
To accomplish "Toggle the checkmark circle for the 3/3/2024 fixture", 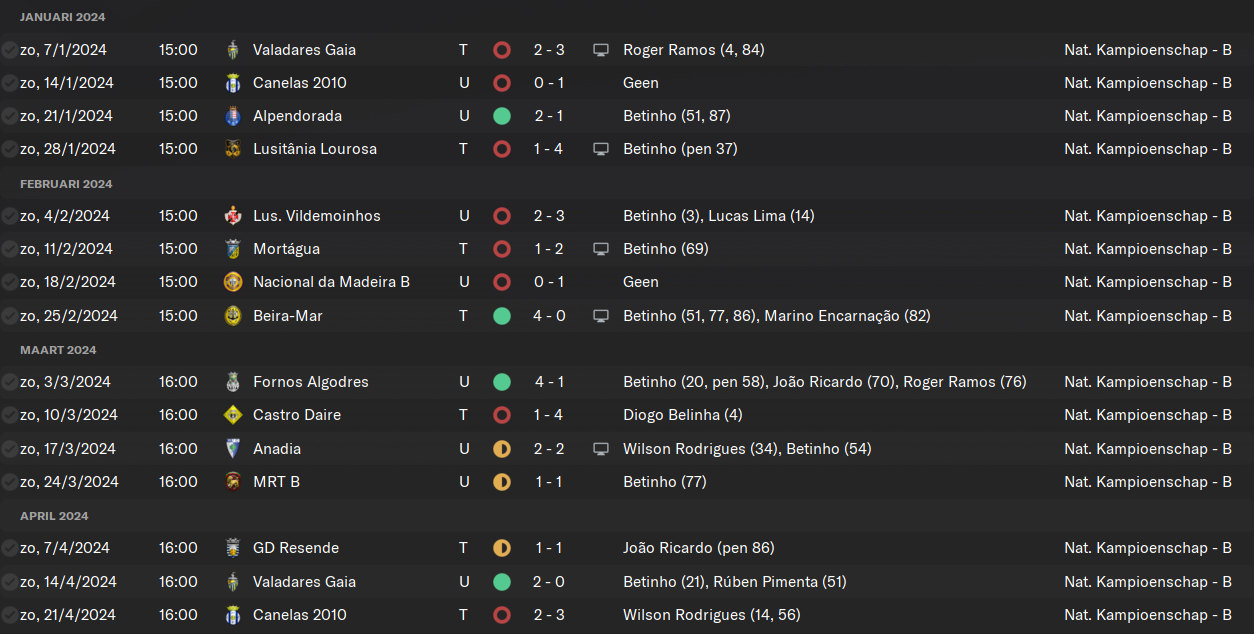I will (9, 382).
